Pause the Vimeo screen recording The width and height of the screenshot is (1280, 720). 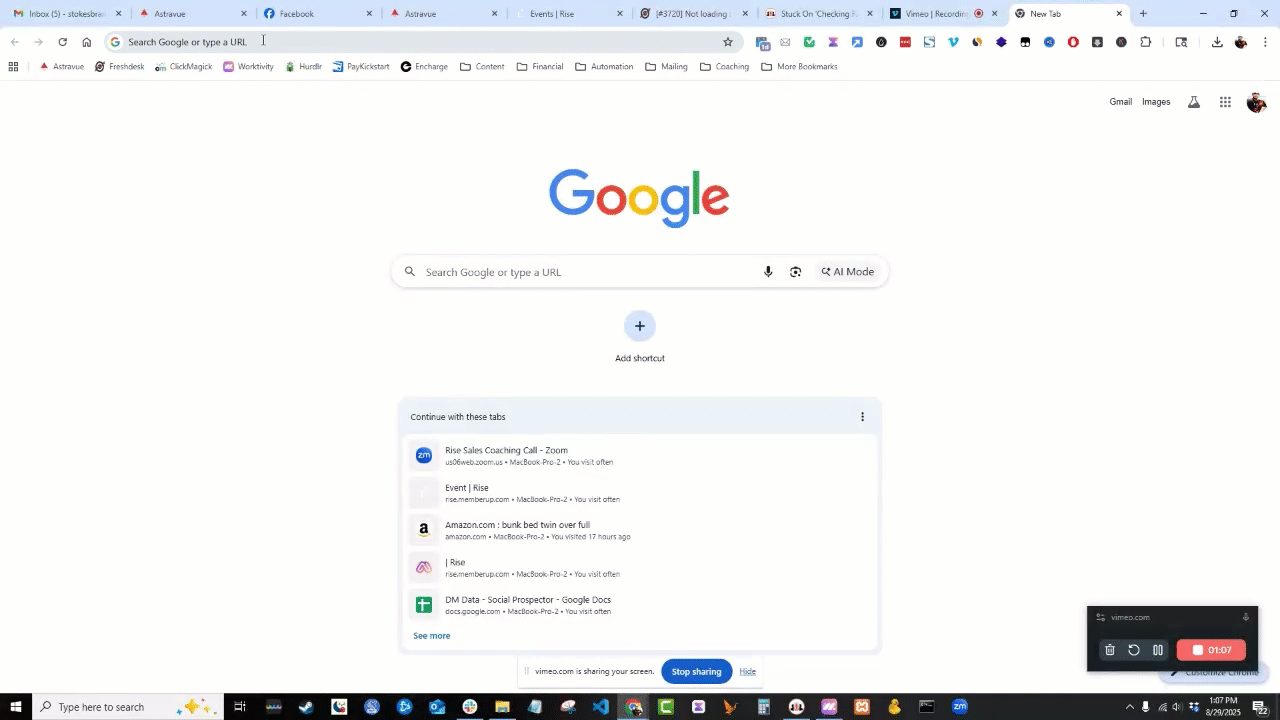[x=1158, y=650]
